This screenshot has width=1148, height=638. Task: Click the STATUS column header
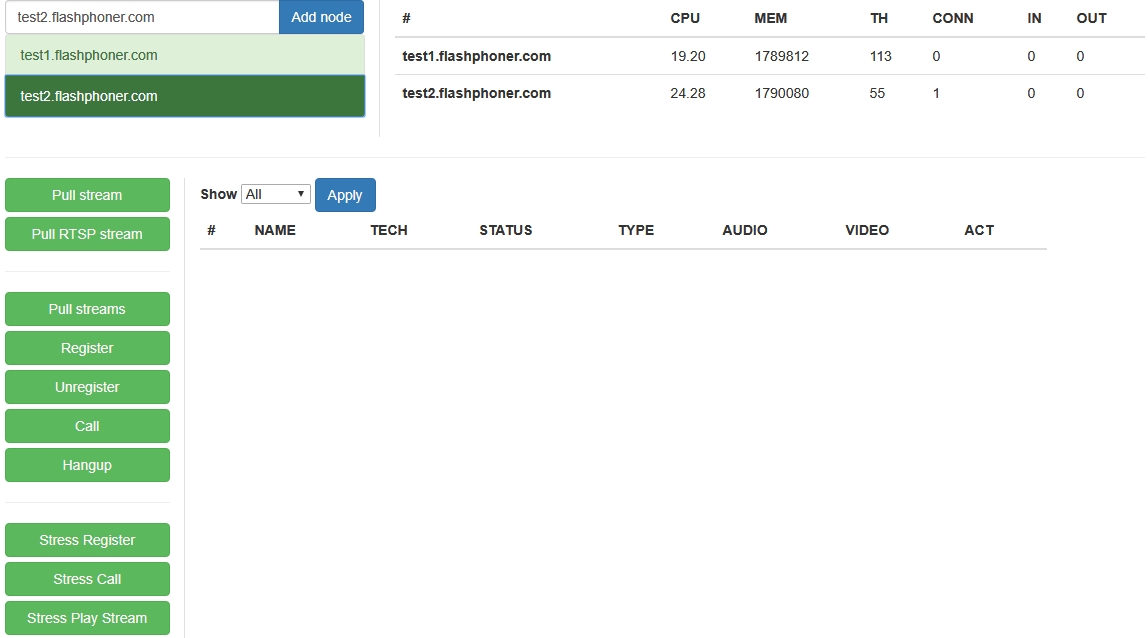tap(505, 230)
